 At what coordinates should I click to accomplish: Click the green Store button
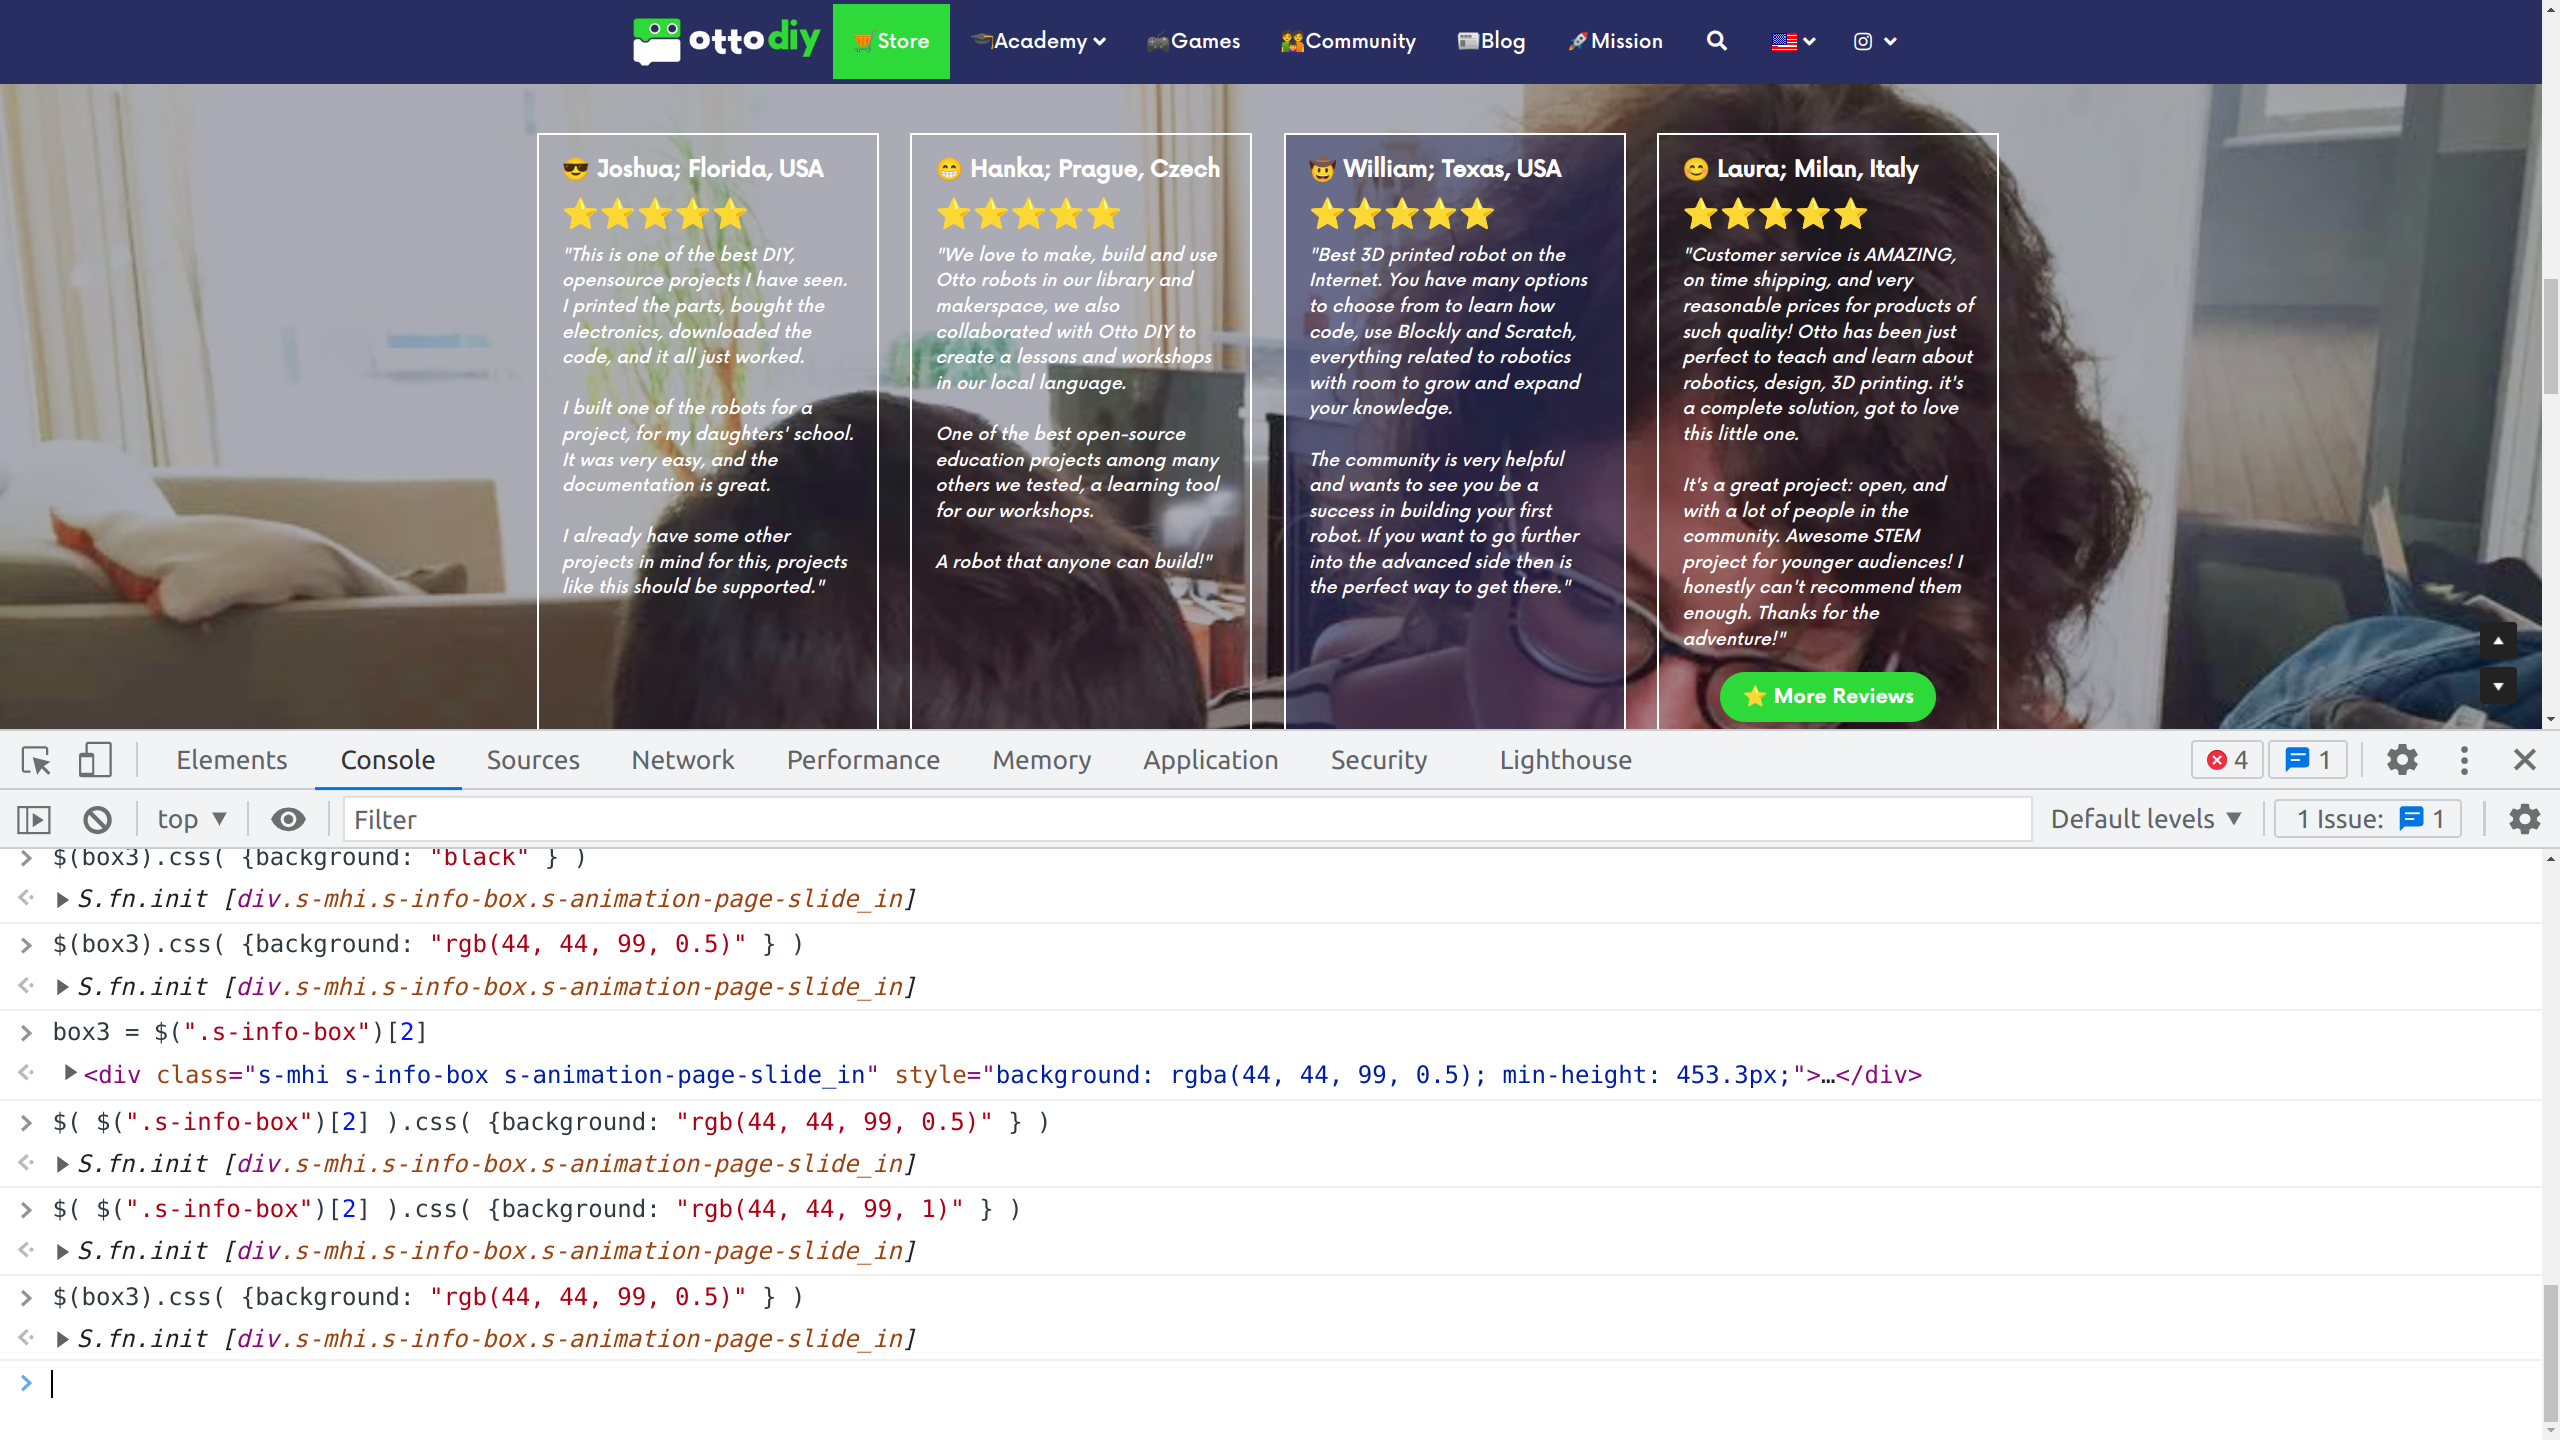890,41
